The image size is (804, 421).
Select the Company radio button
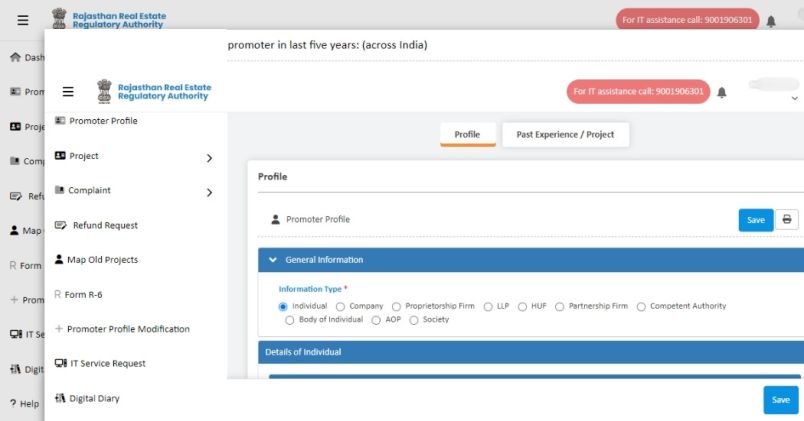click(x=341, y=306)
